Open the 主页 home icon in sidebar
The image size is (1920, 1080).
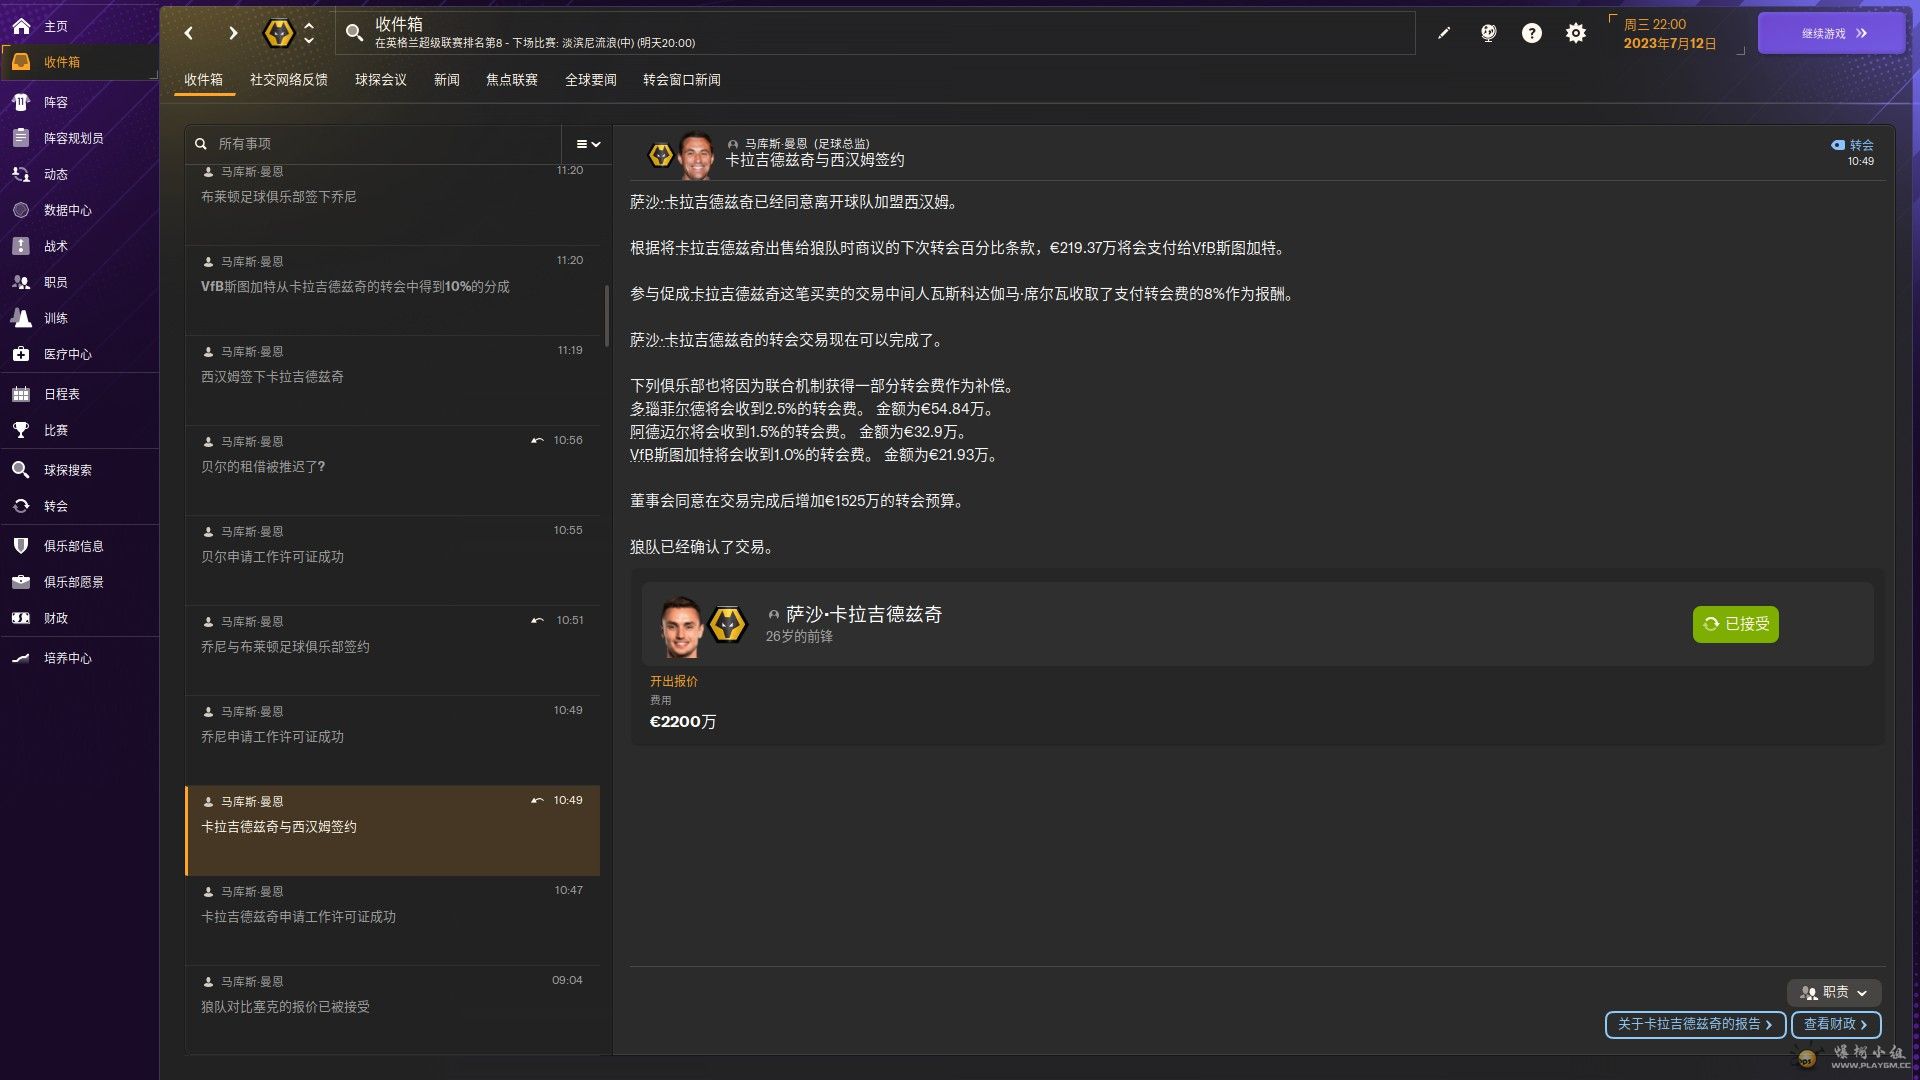21,26
